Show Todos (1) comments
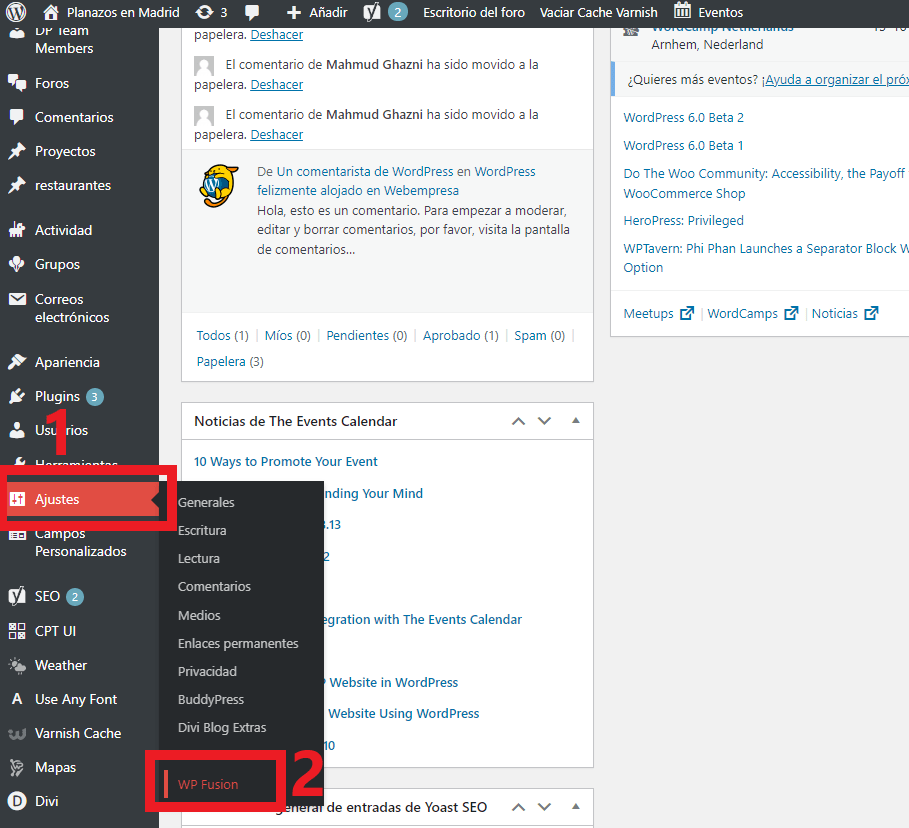The image size is (909, 828). click(222, 335)
